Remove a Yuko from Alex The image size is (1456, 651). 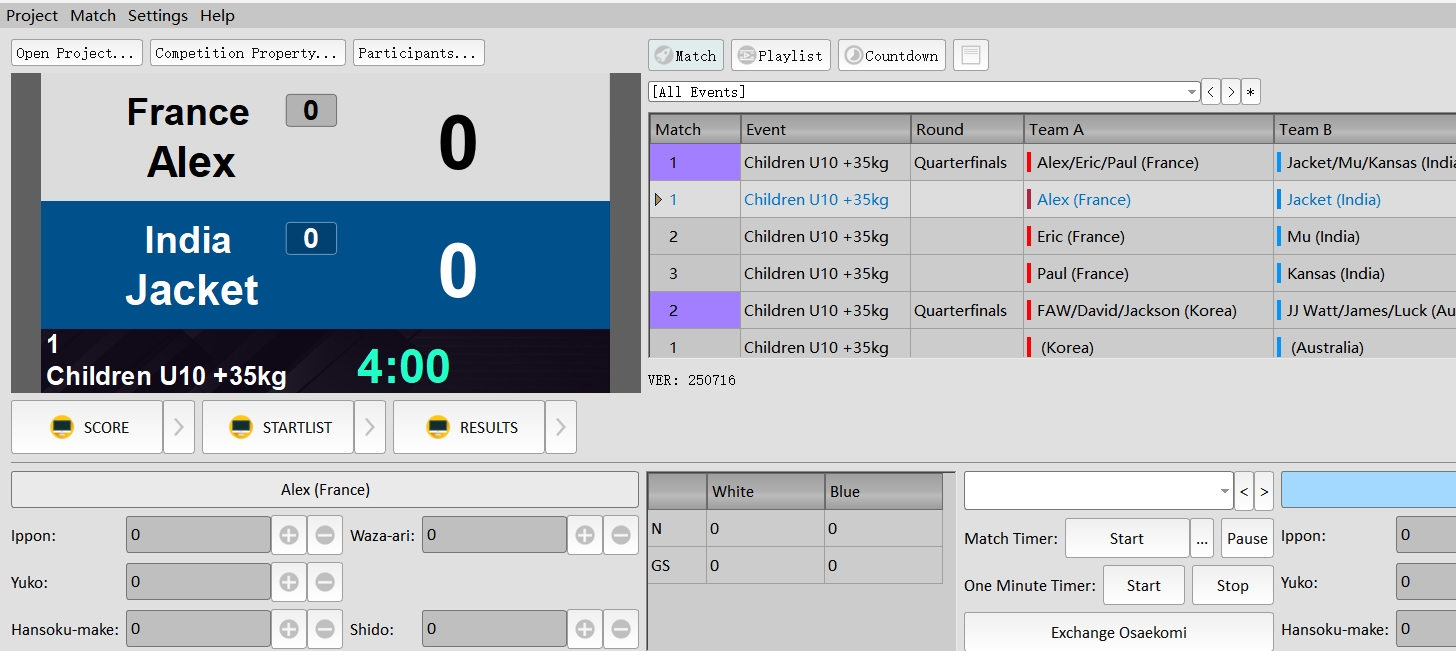325,582
